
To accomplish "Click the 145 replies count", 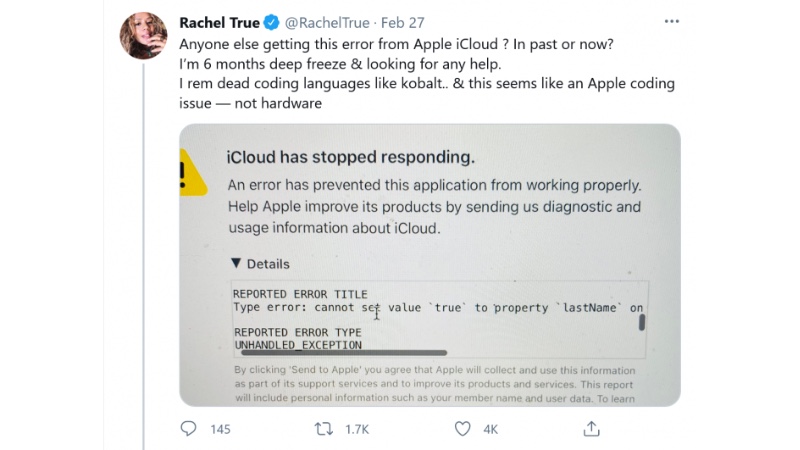I will coord(220,429).
